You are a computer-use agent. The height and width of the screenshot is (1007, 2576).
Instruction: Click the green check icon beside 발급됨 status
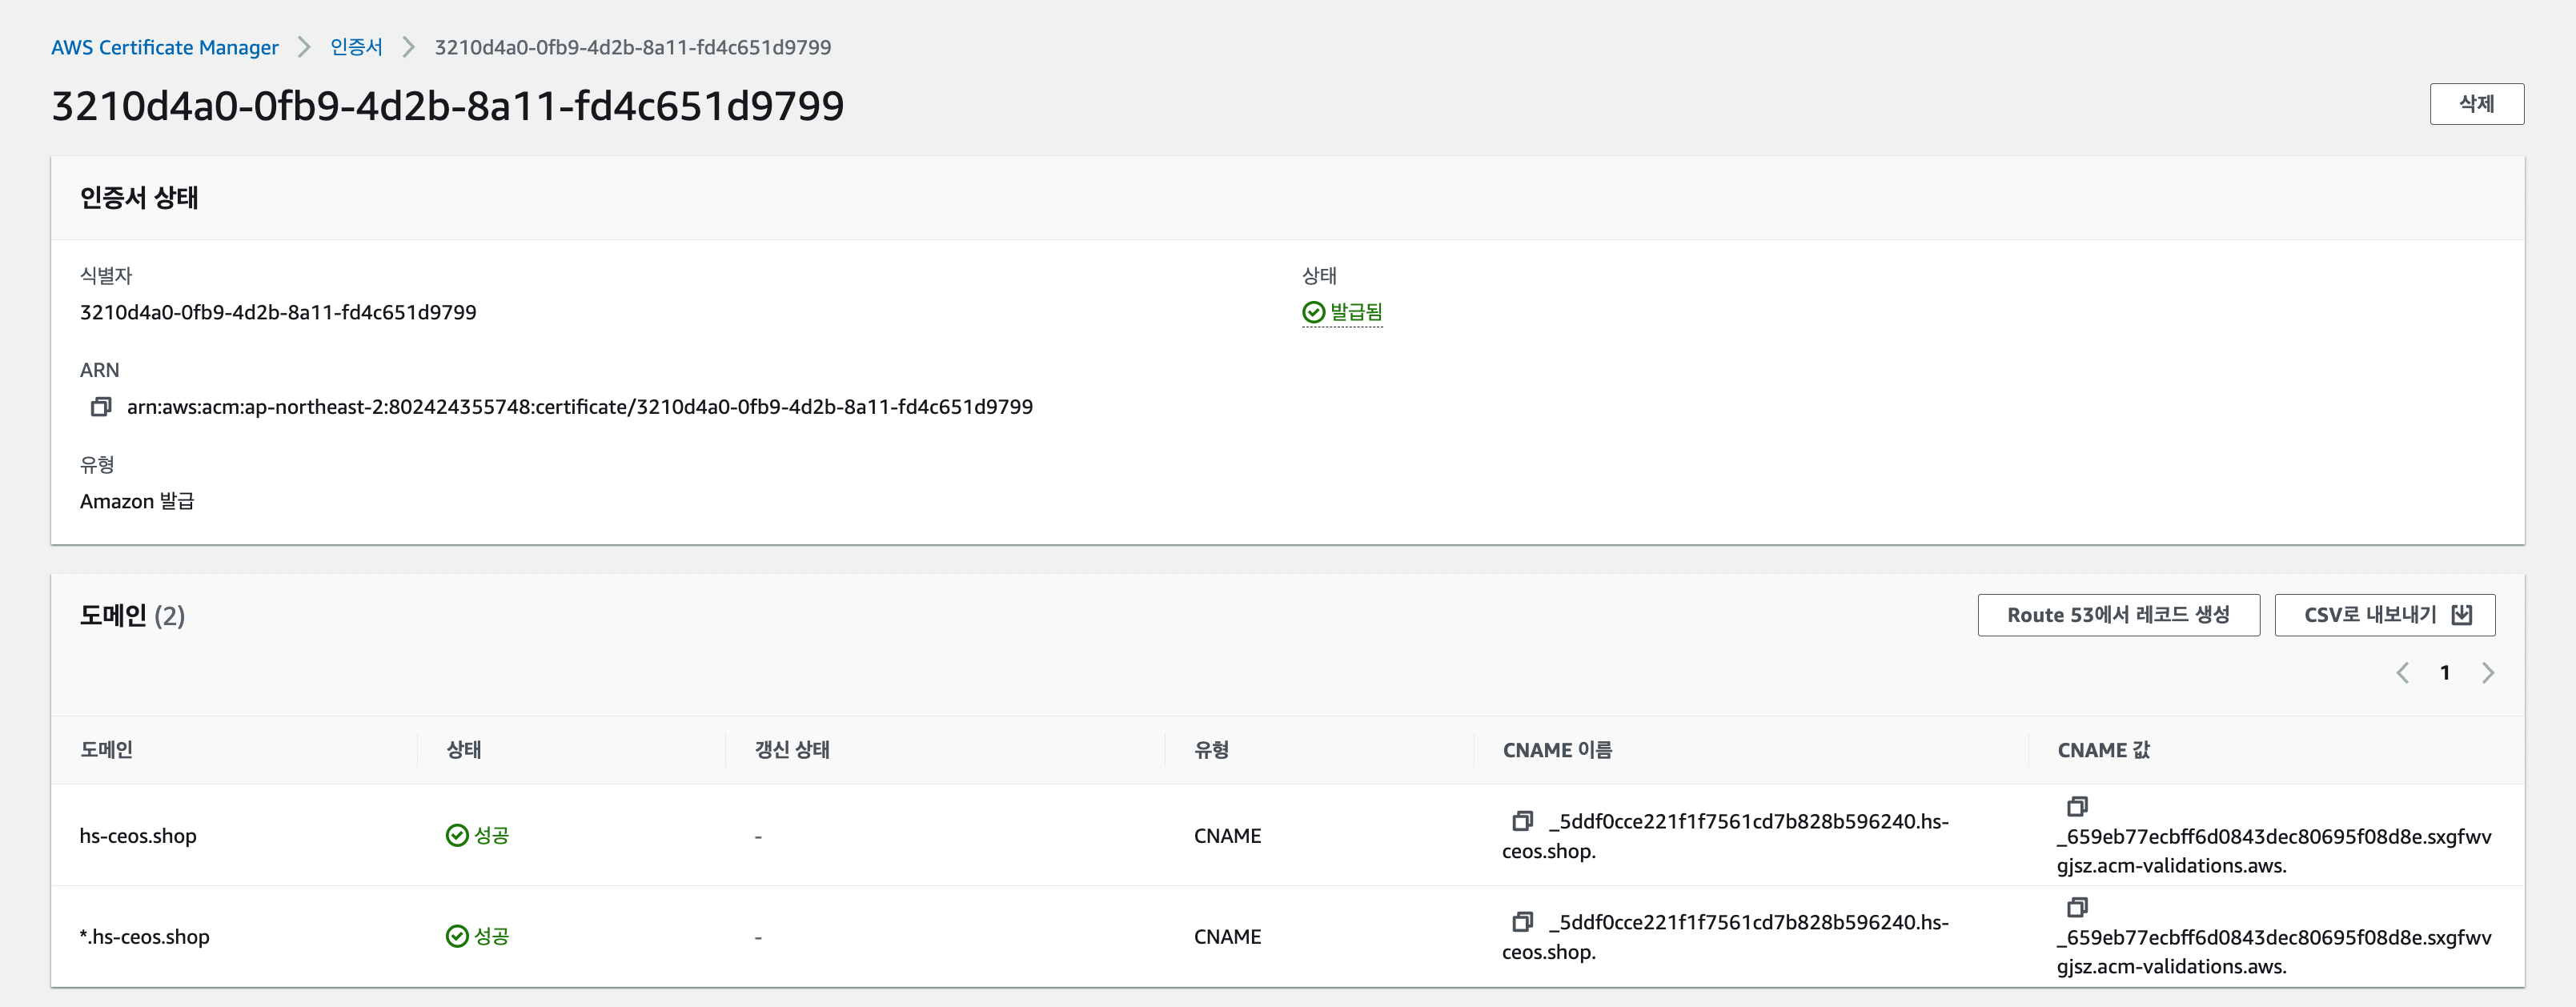(x=1313, y=313)
